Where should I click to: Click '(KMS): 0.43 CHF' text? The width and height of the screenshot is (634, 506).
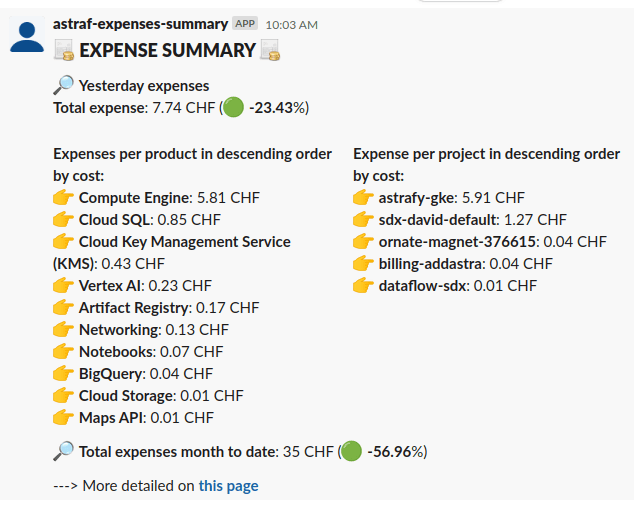[109, 264]
